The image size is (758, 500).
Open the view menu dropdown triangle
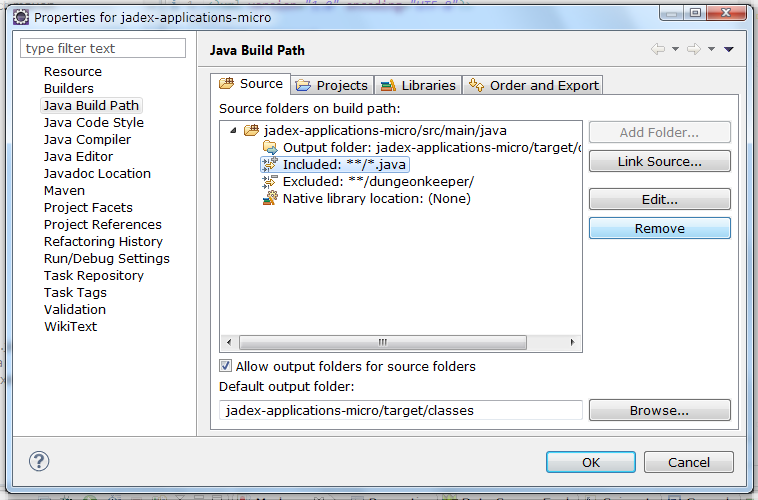point(729,49)
